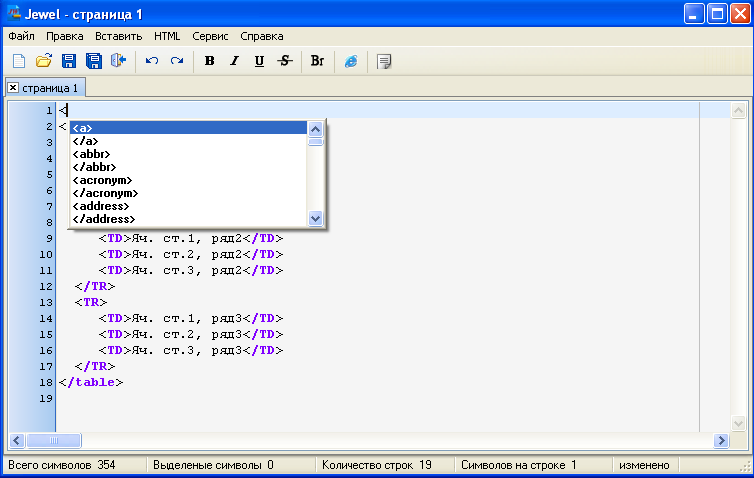Toggle bold formatting button
This screenshot has height=478, width=754.
click(x=210, y=61)
